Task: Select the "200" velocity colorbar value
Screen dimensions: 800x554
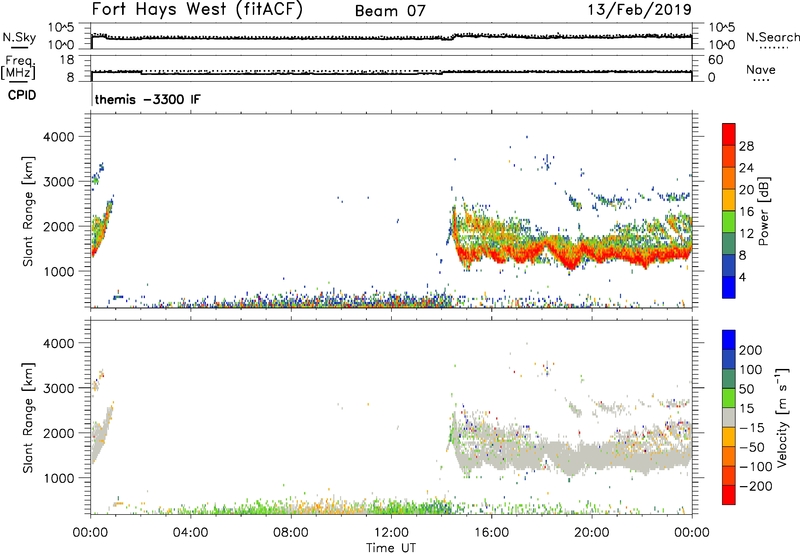Action: tap(751, 350)
